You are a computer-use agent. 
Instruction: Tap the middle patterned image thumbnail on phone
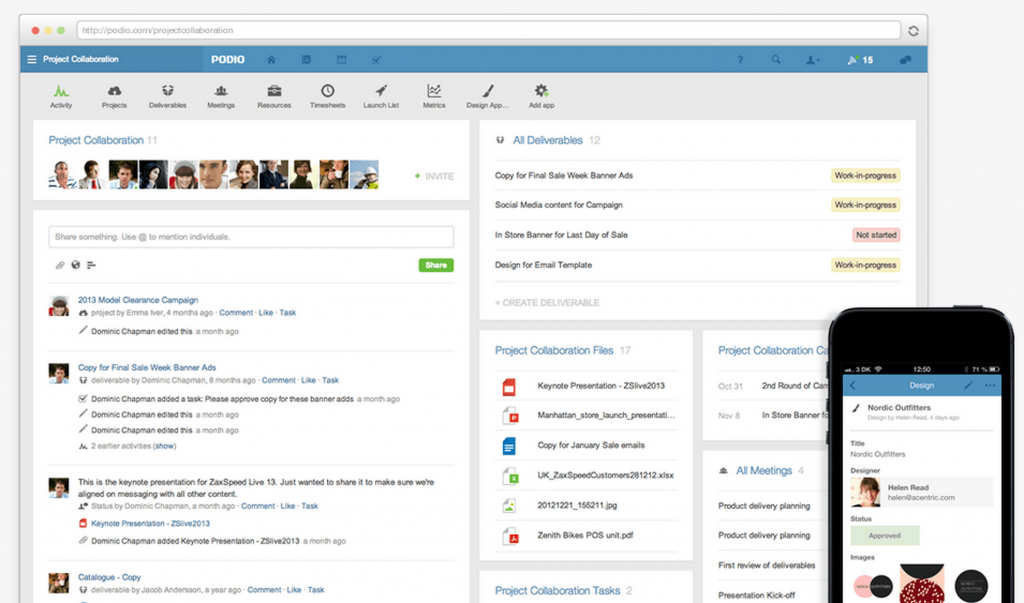[921, 584]
